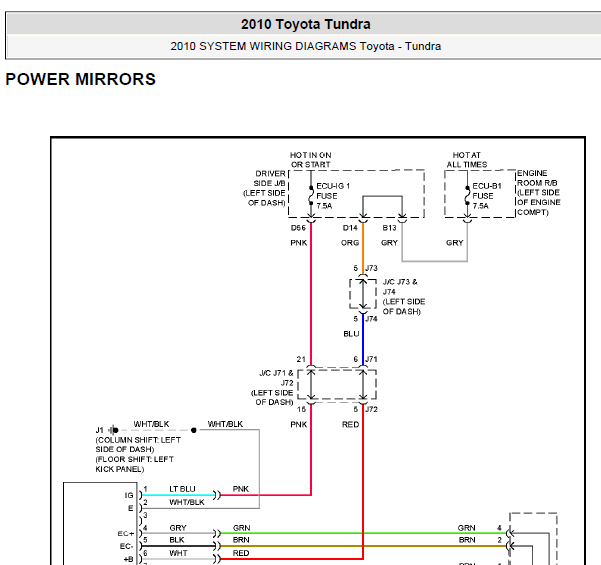This screenshot has width=601, height=565.
Task: Click the "HOT AT ALL TIMES" label
Action: click(x=467, y=160)
